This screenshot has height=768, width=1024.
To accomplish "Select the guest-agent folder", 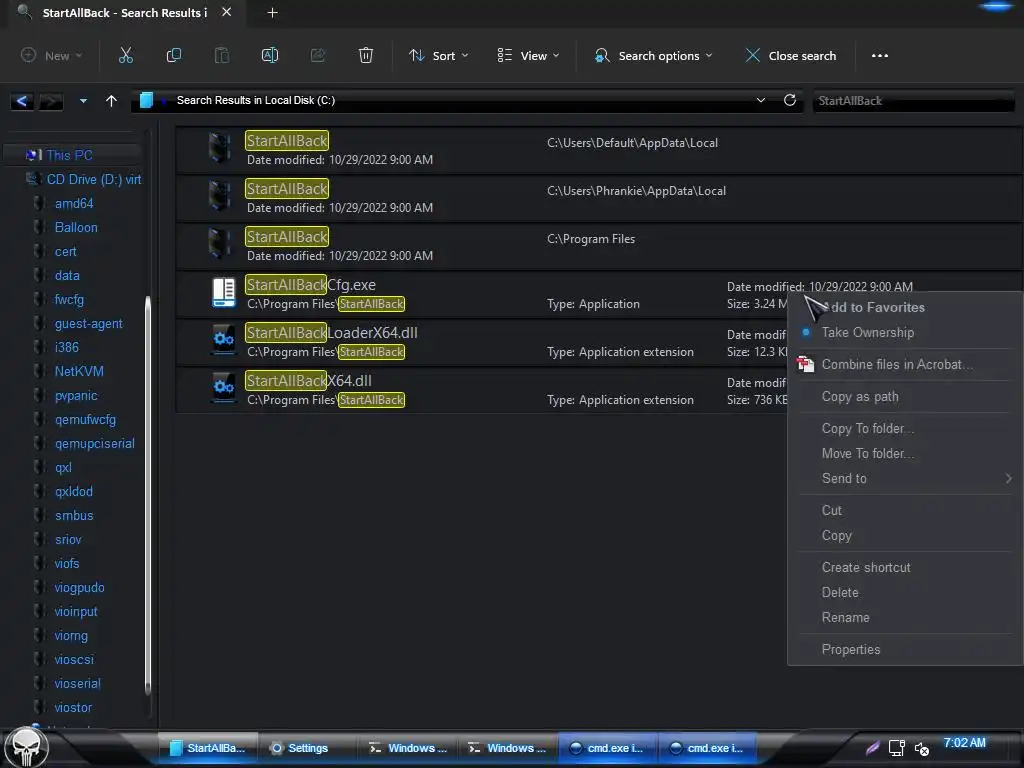I will tap(88, 323).
